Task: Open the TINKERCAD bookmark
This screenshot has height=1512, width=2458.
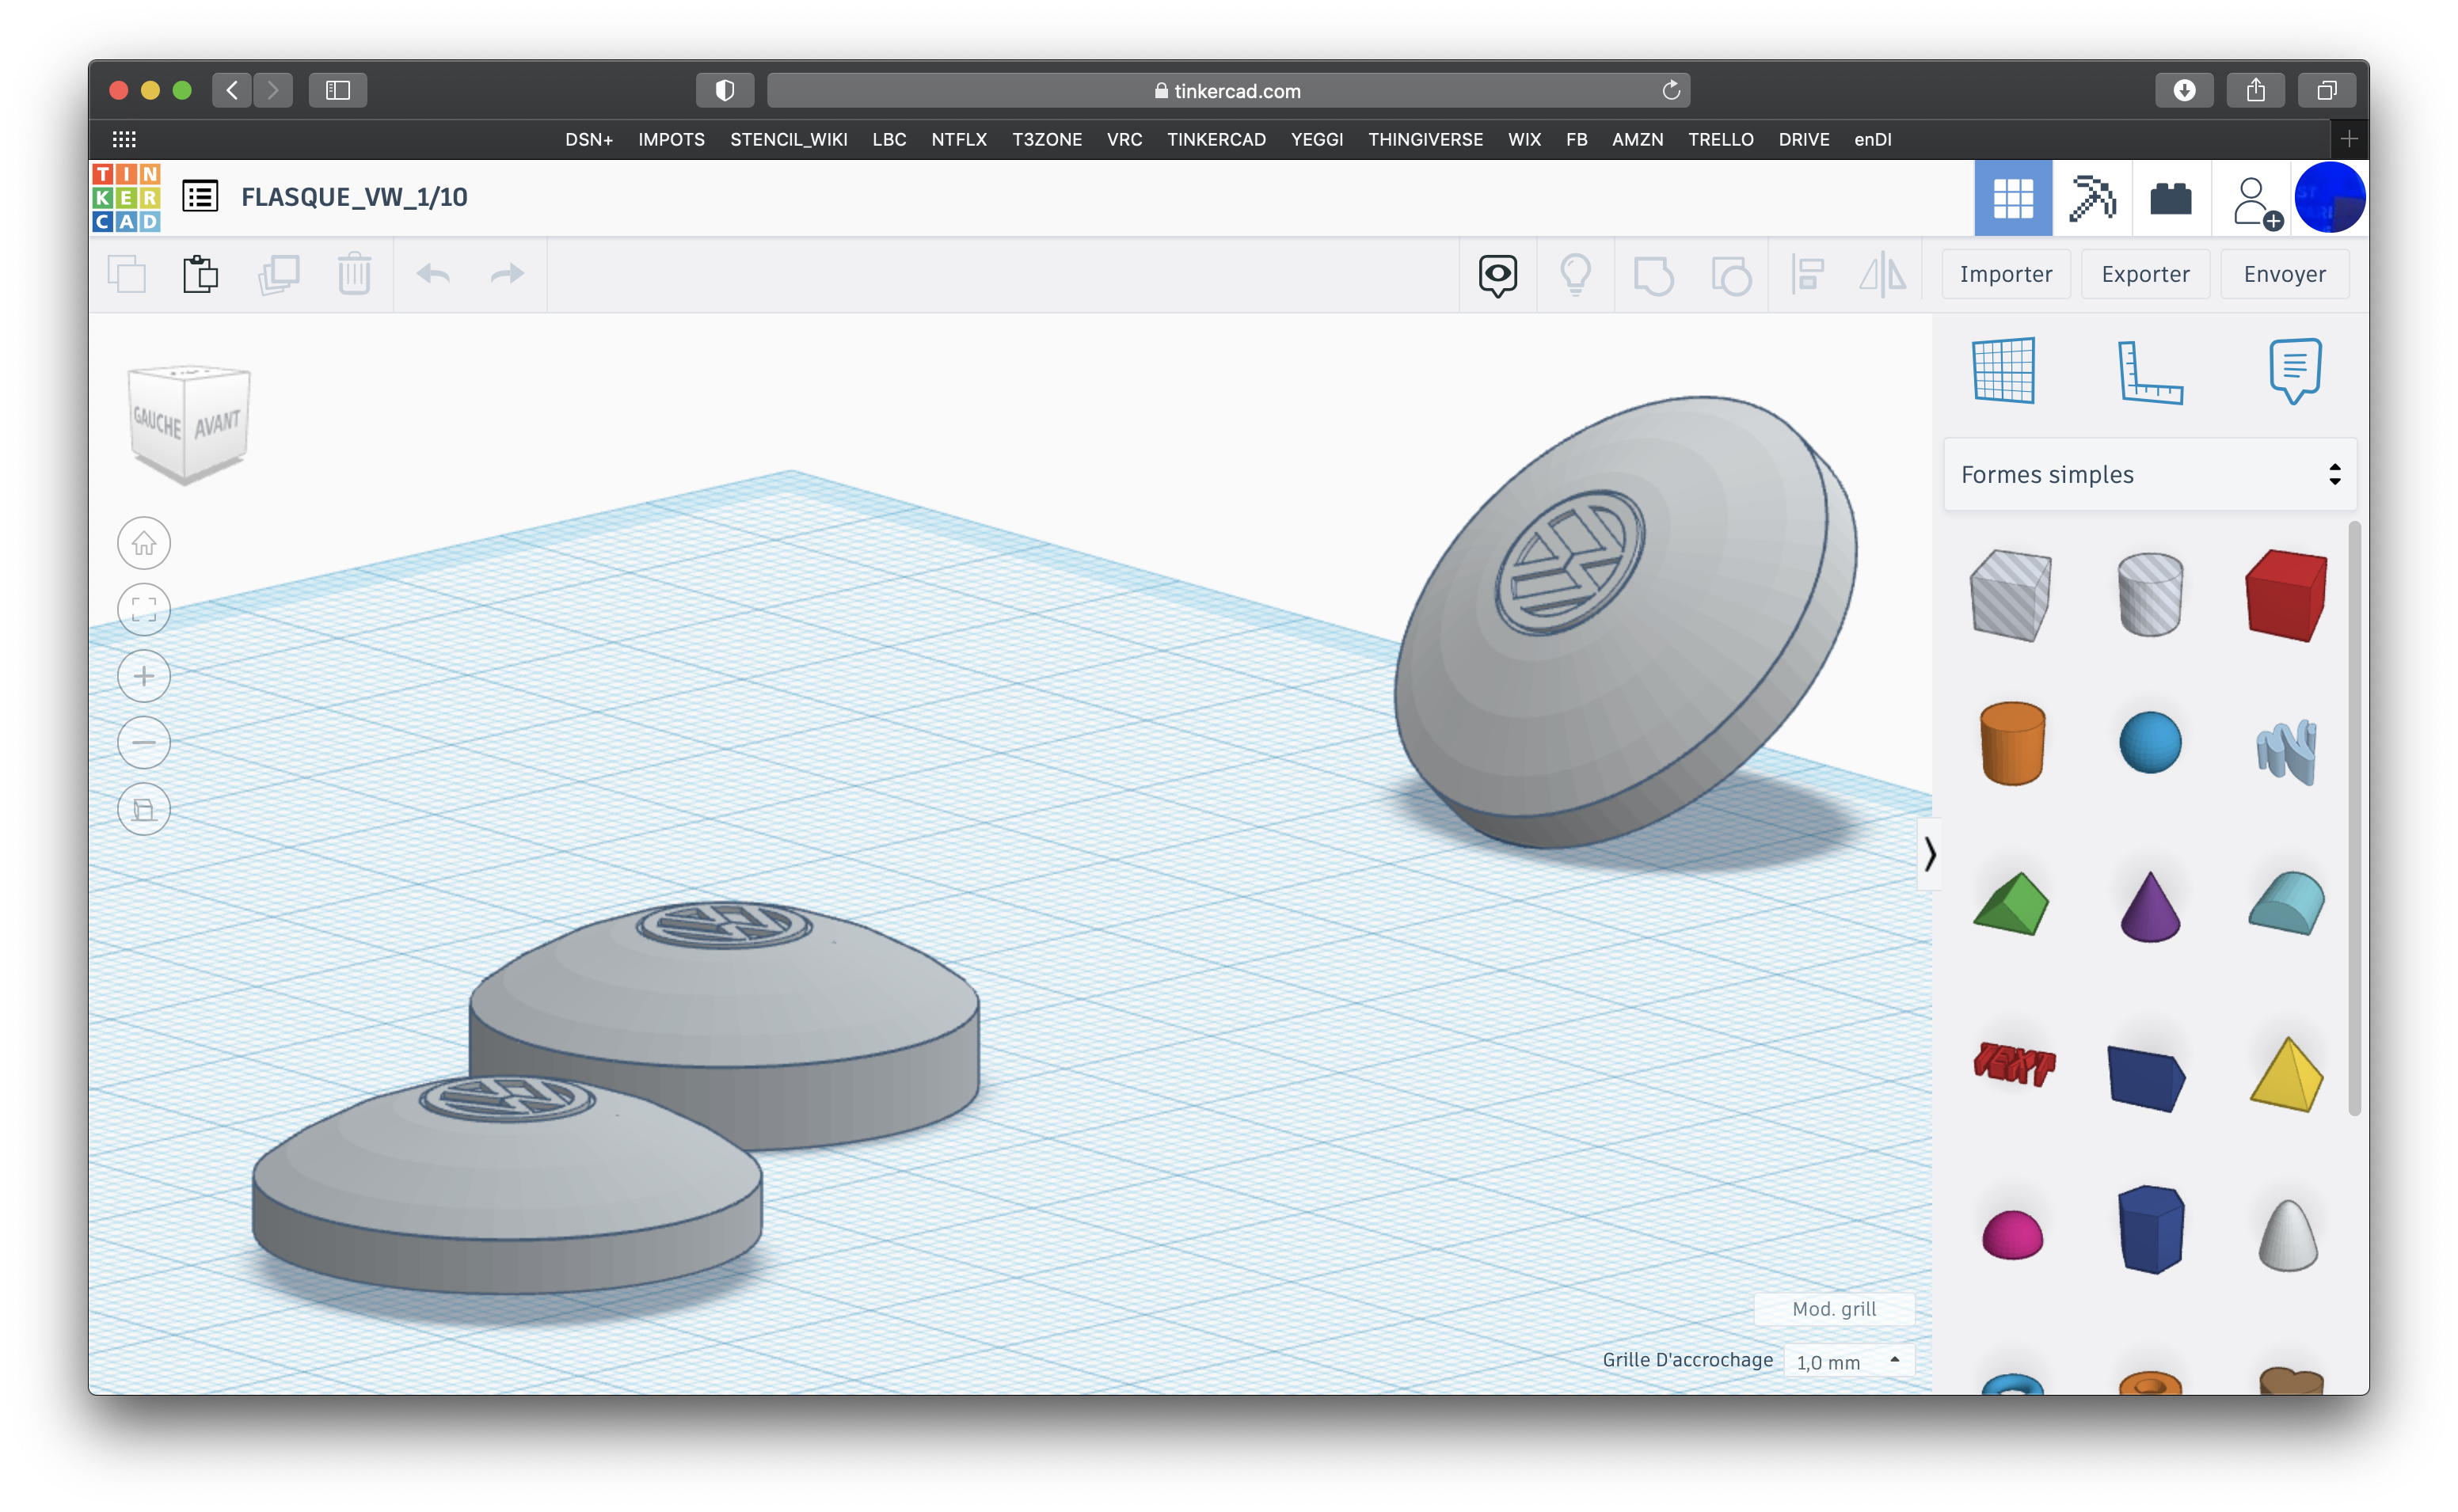Action: [1215, 139]
